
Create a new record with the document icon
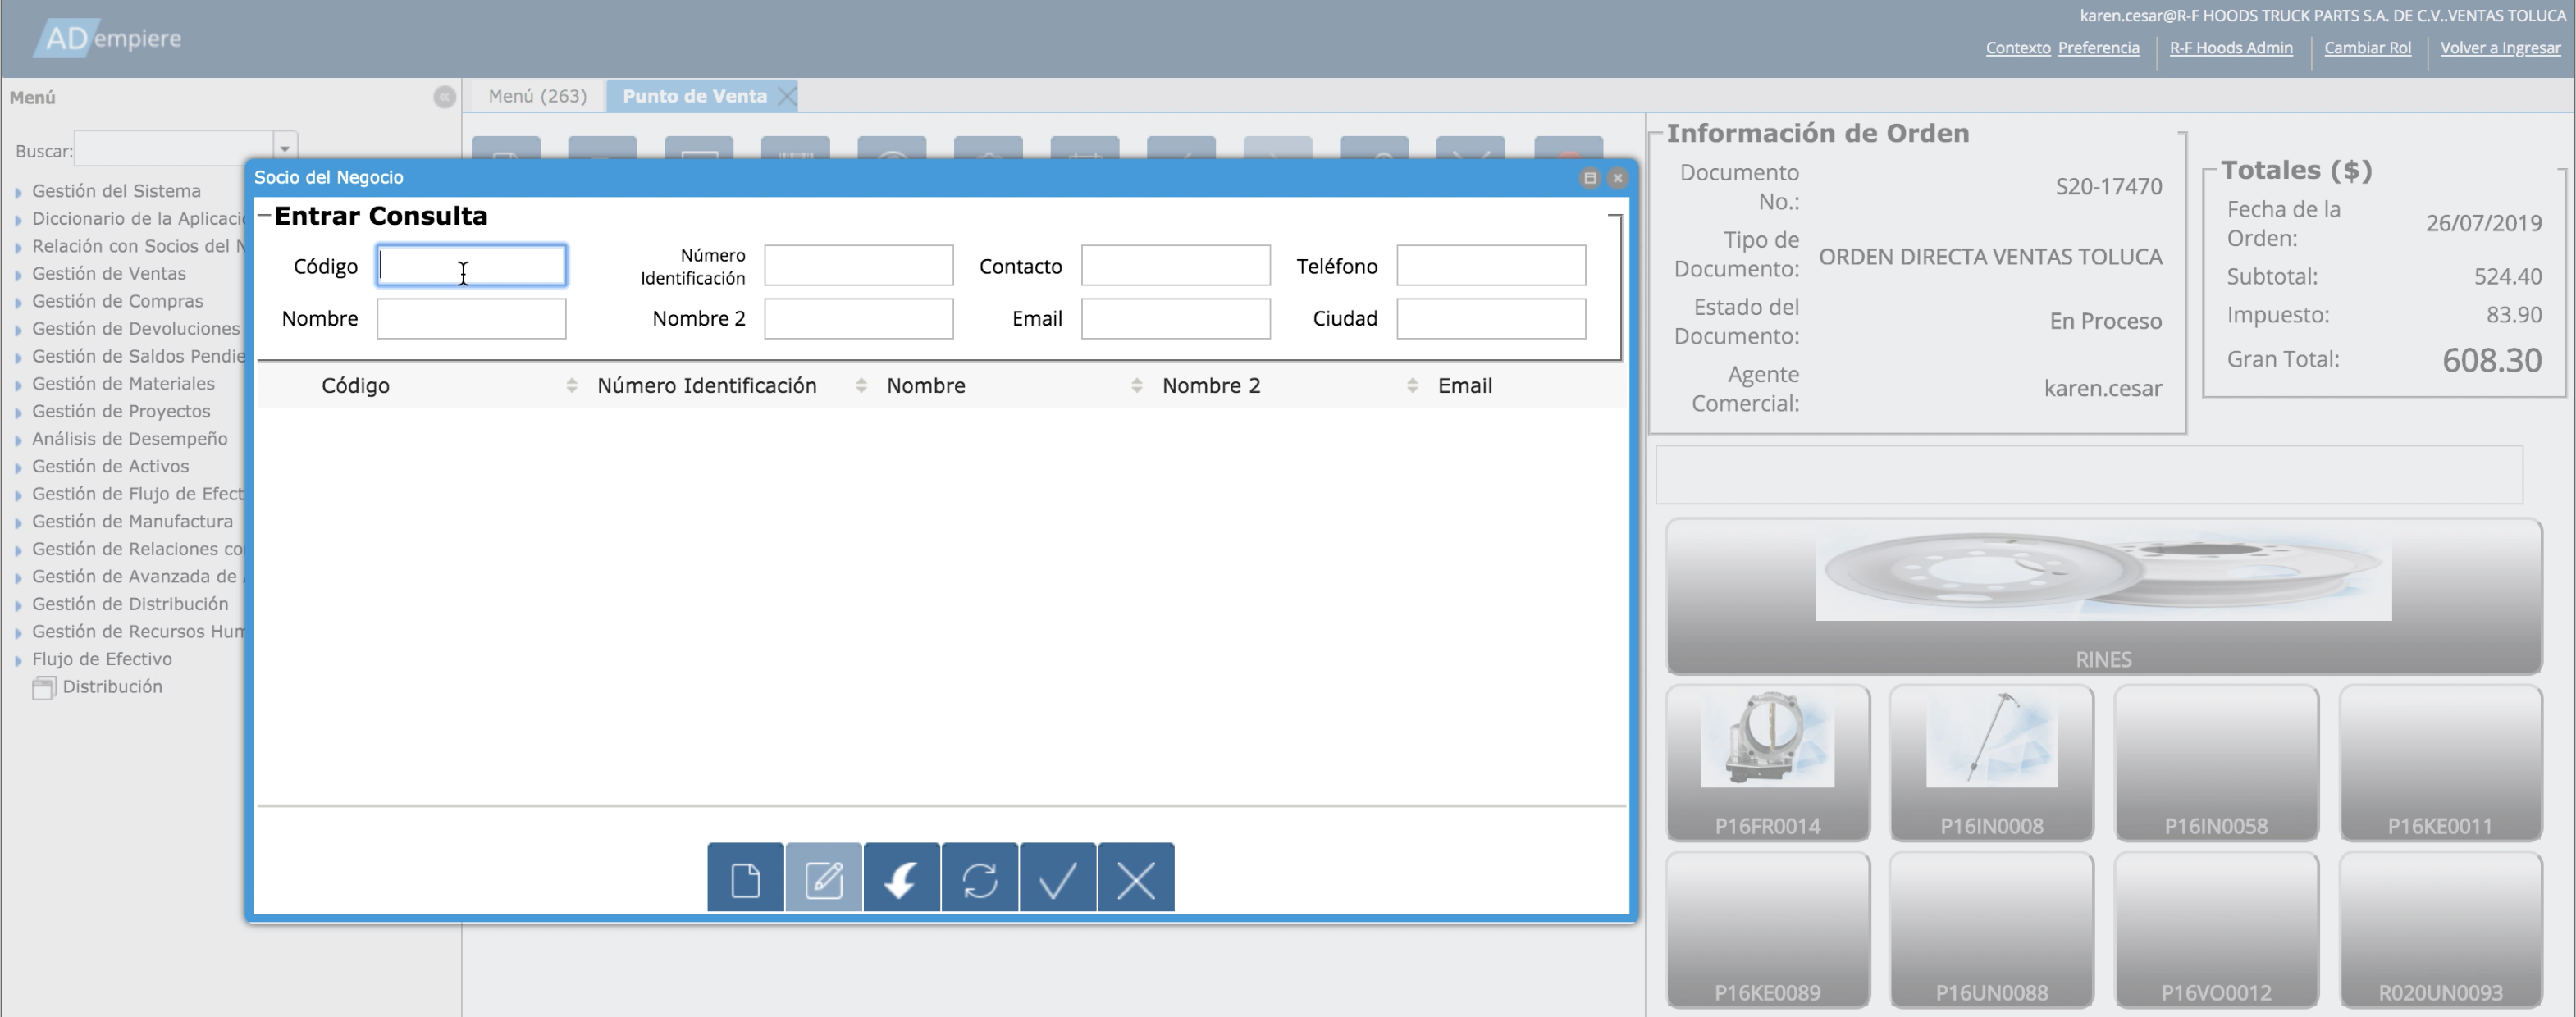click(744, 878)
